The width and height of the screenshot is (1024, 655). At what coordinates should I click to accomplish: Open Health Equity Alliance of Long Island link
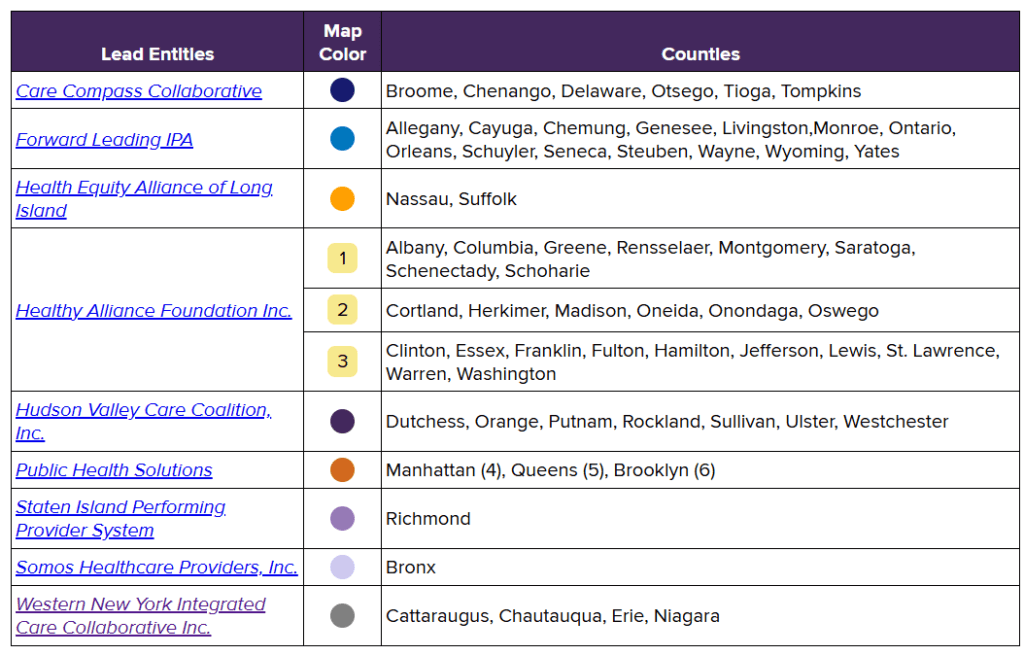[x=144, y=188]
